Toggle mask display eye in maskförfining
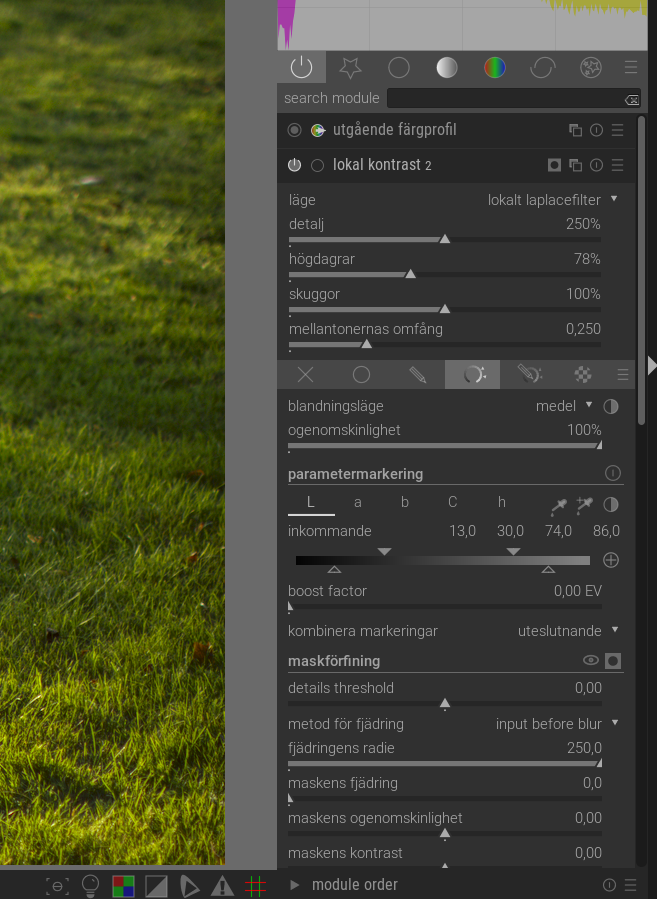Image resolution: width=657 pixels, height=899 pixels. (x=591, y=661)
